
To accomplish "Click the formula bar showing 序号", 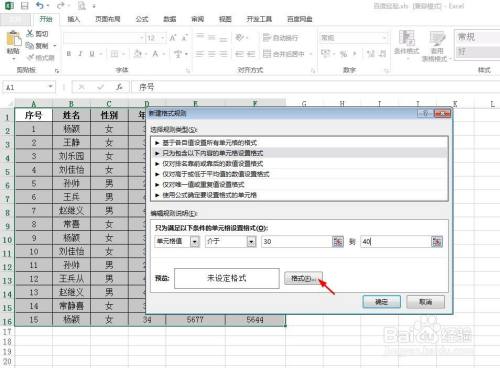I will point(315,87).
